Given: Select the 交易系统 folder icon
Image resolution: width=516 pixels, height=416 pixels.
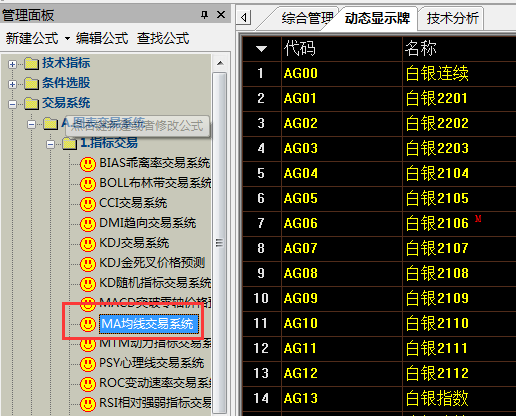Looking at the screenshot, I should 31,103.
